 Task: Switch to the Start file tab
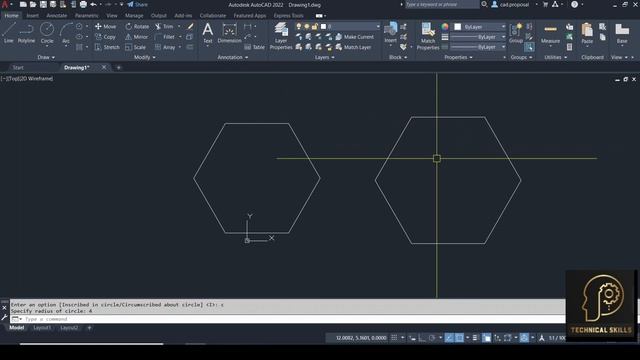(18, 68)
